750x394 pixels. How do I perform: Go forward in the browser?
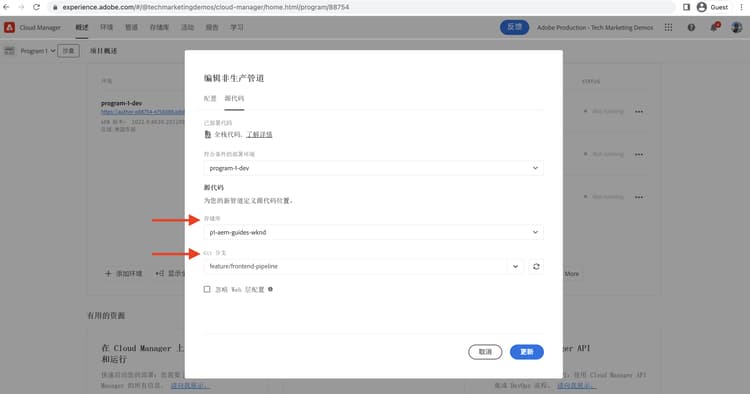tap(21, 7)
